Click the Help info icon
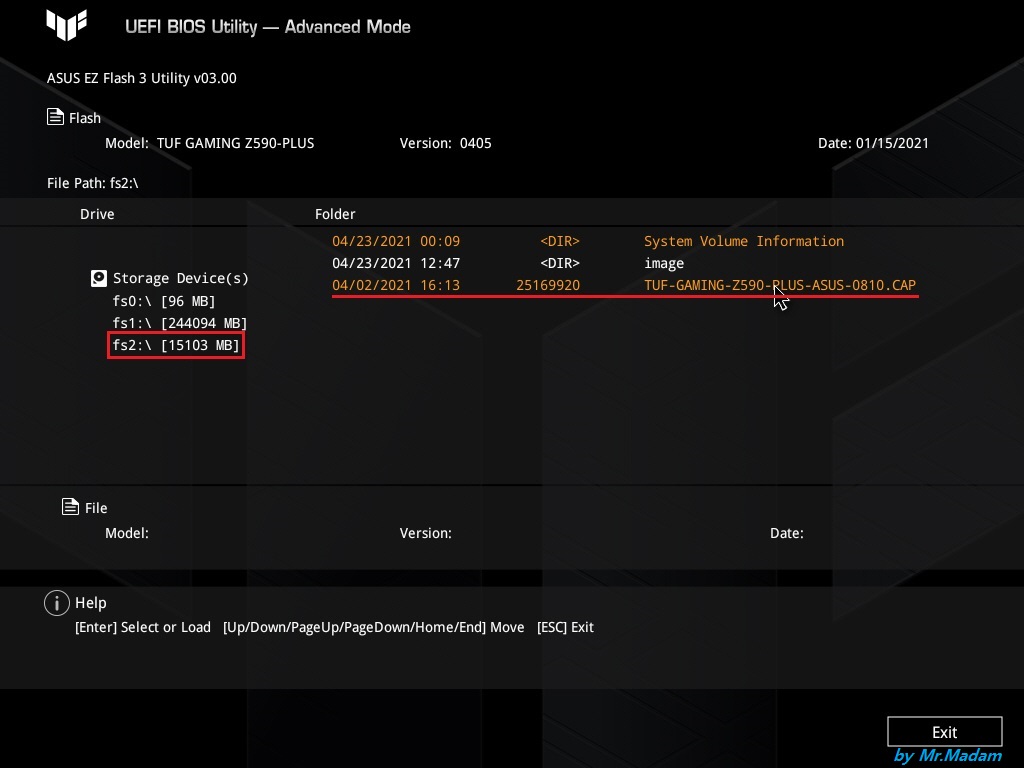The width and height of the screenshot is (1024, 768). [x=57, y=603]
